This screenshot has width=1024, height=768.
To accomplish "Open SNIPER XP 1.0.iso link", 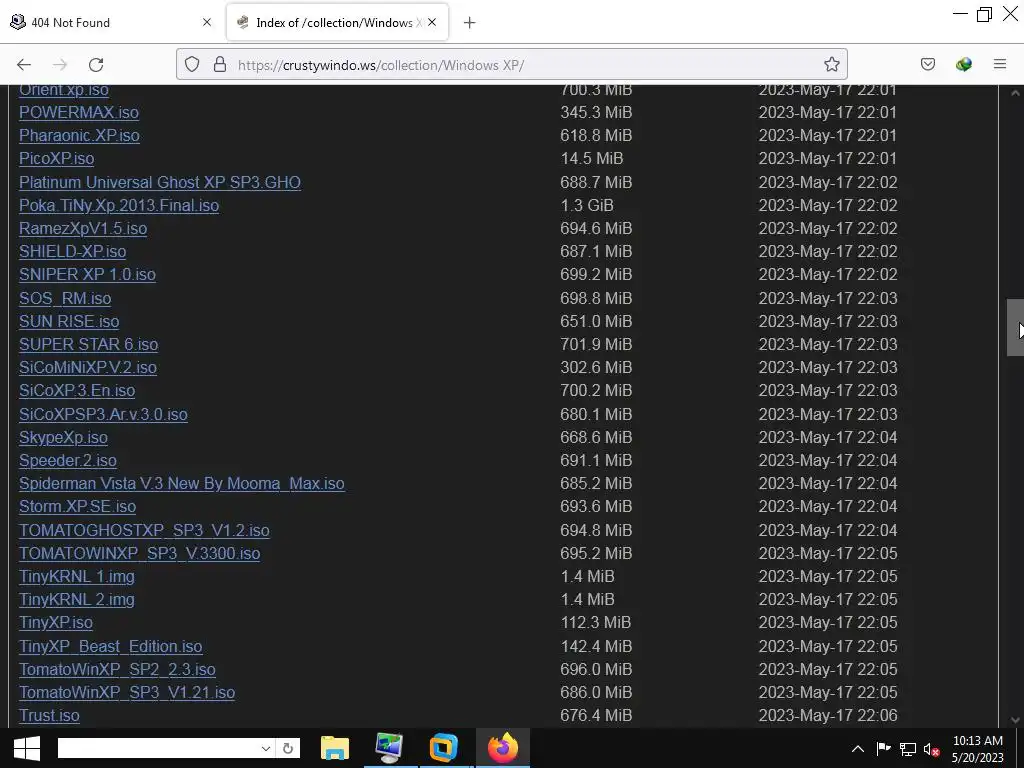I will 87,274.
